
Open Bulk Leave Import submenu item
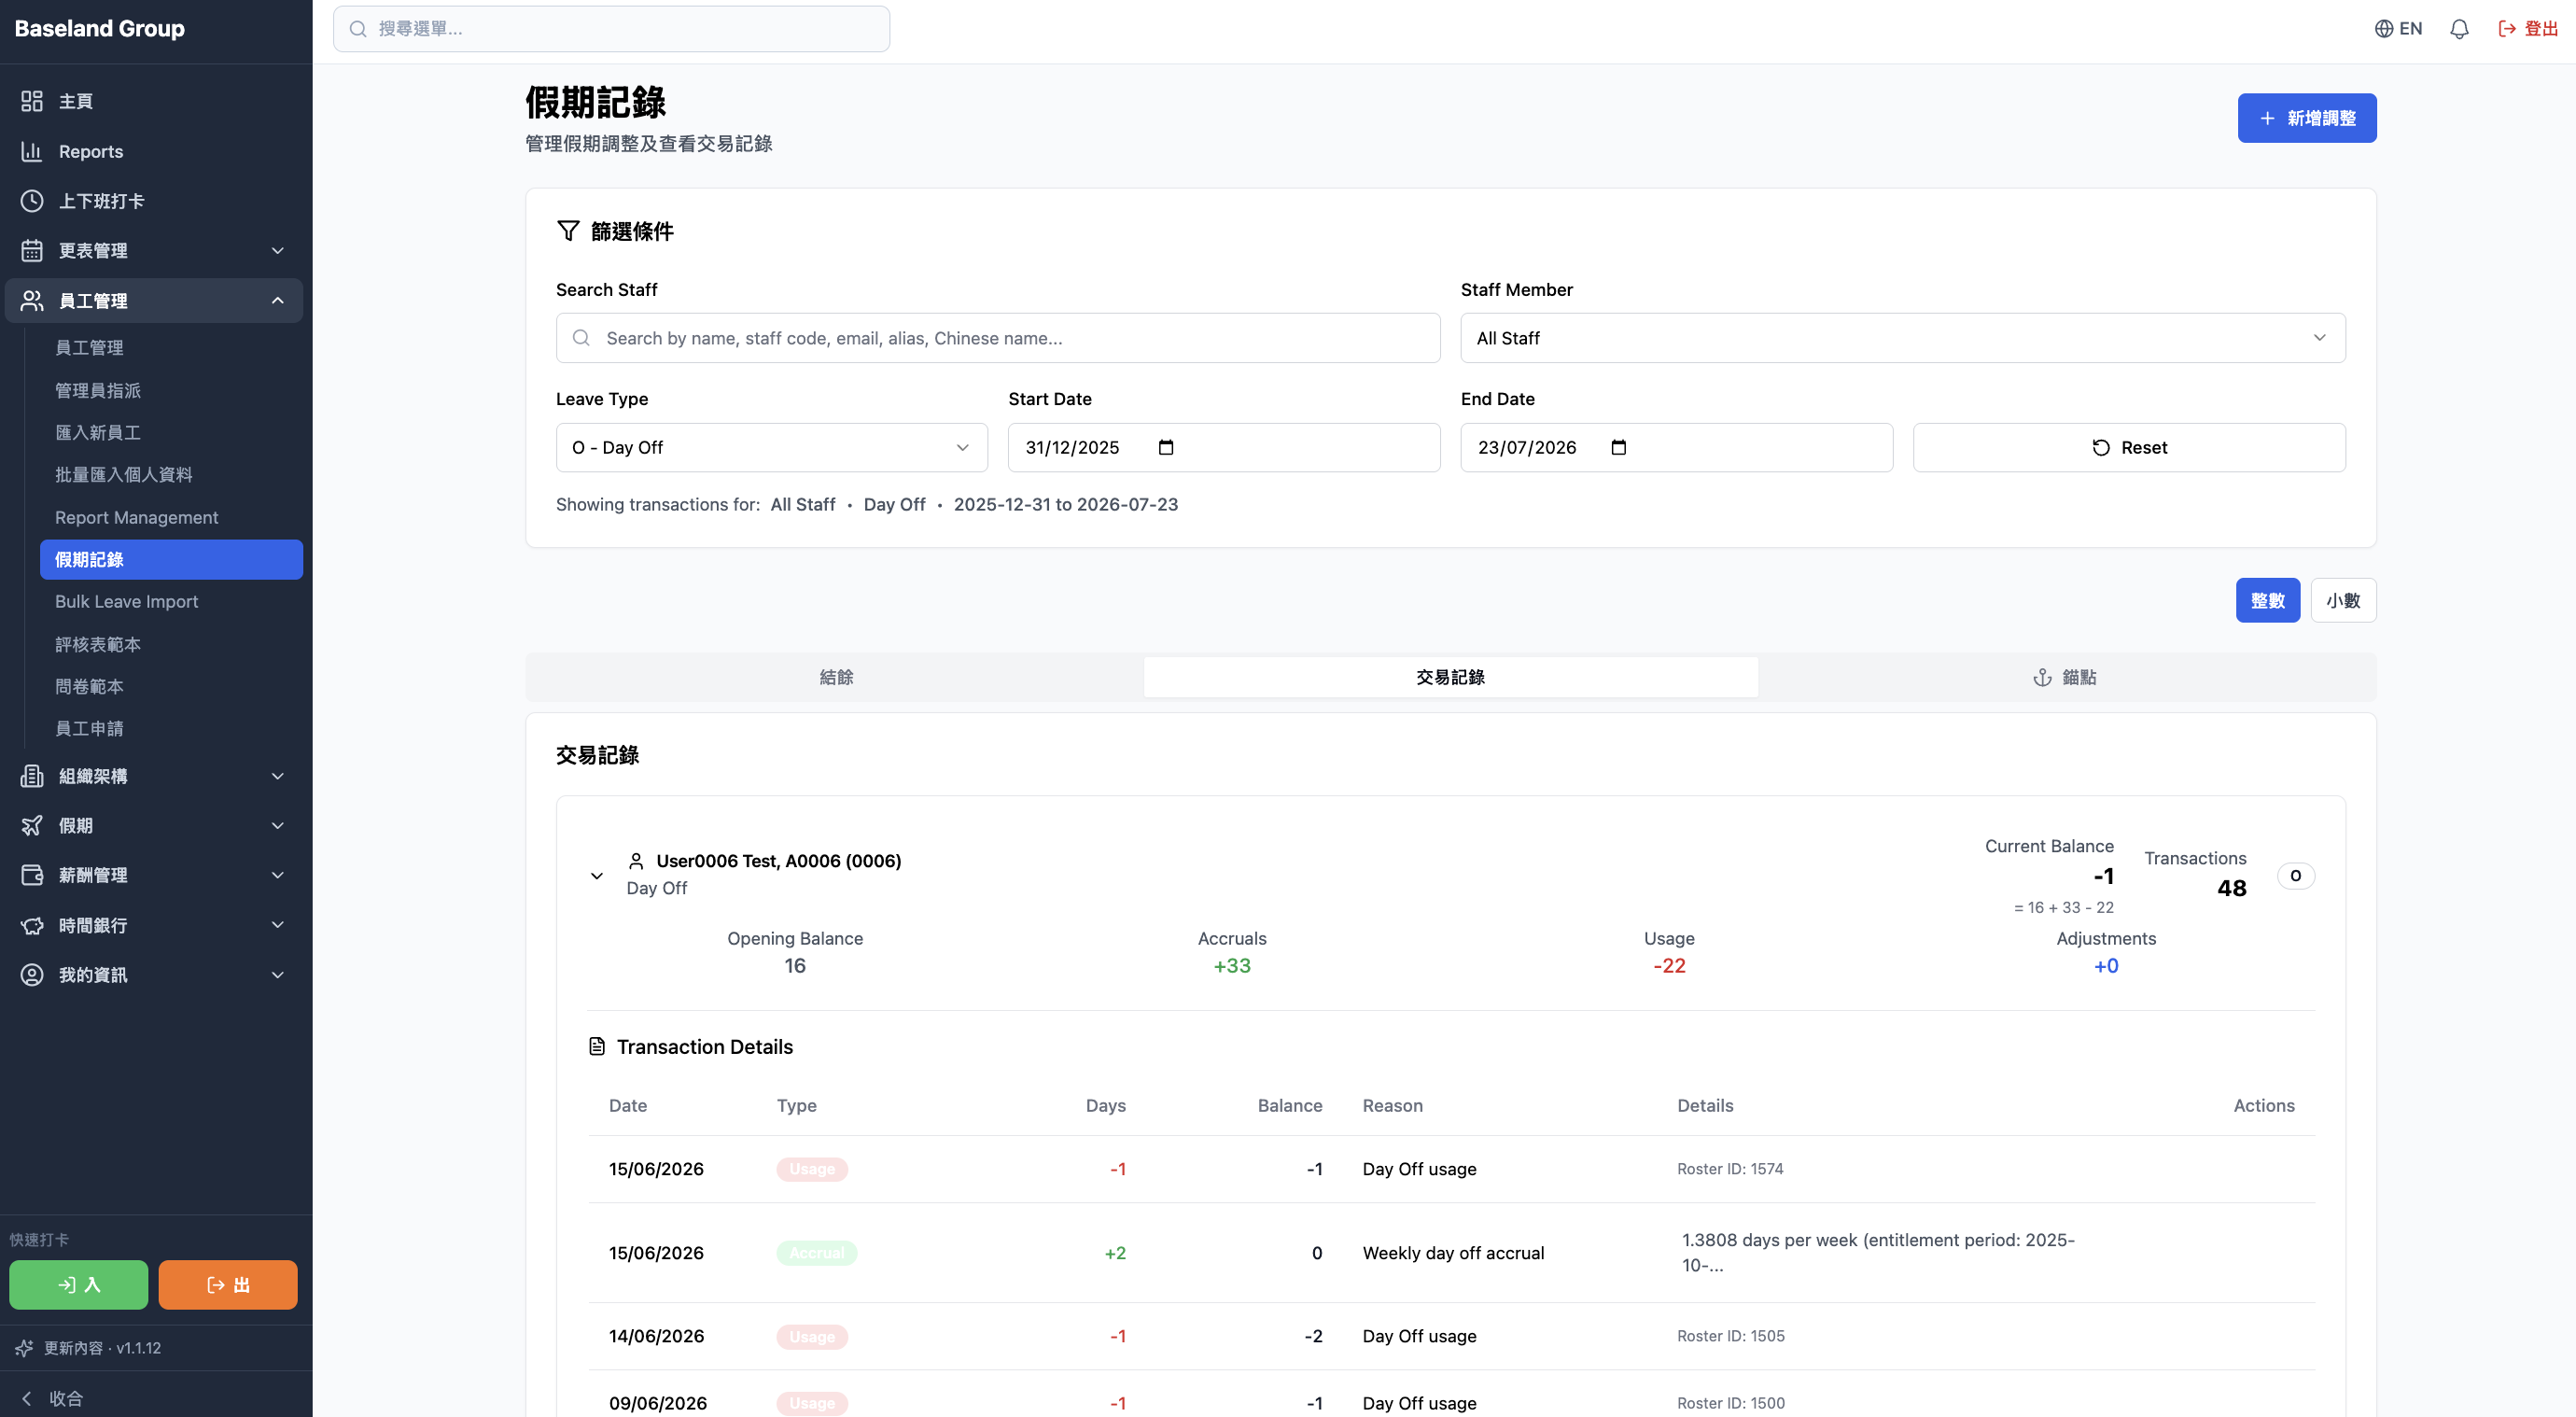[171, 601]
